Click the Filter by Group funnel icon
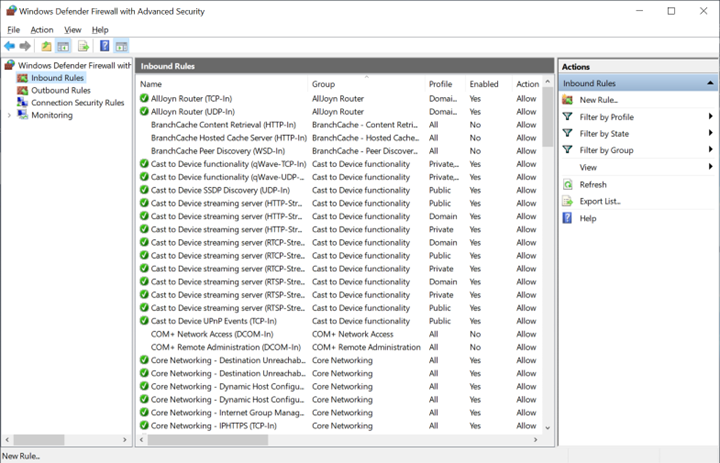Screen dimensions: 720x463 click(568, 150)
